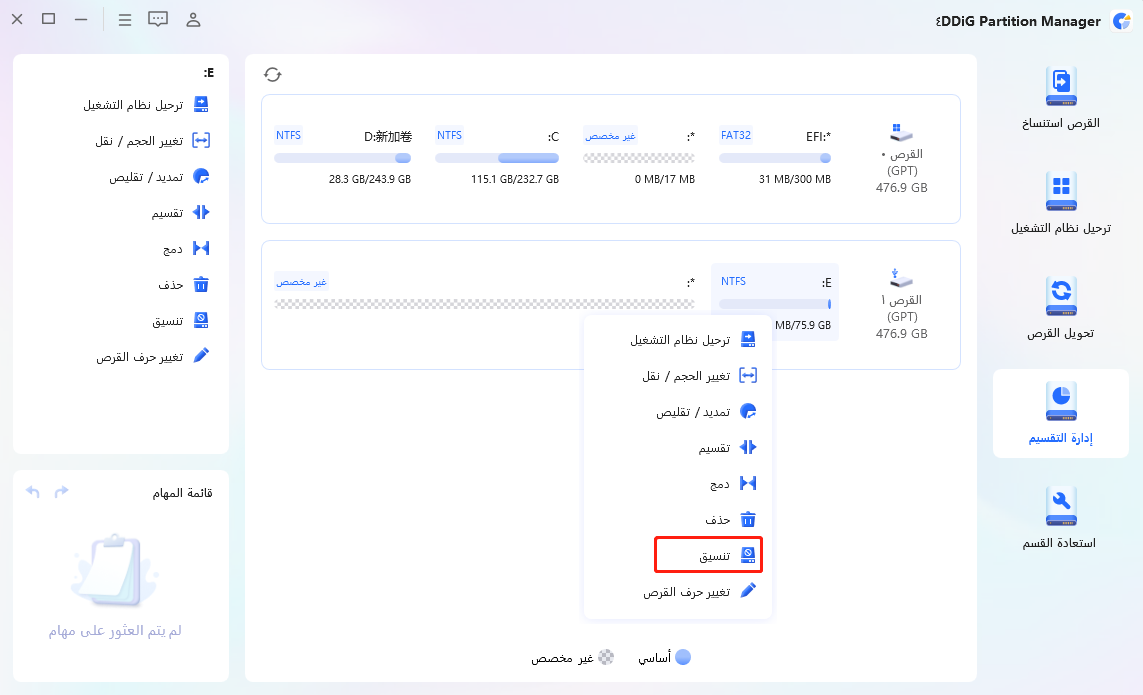The image size is (1143, 695).
Task: Select the D: NTFS partition block
Action: click(342, 157)
